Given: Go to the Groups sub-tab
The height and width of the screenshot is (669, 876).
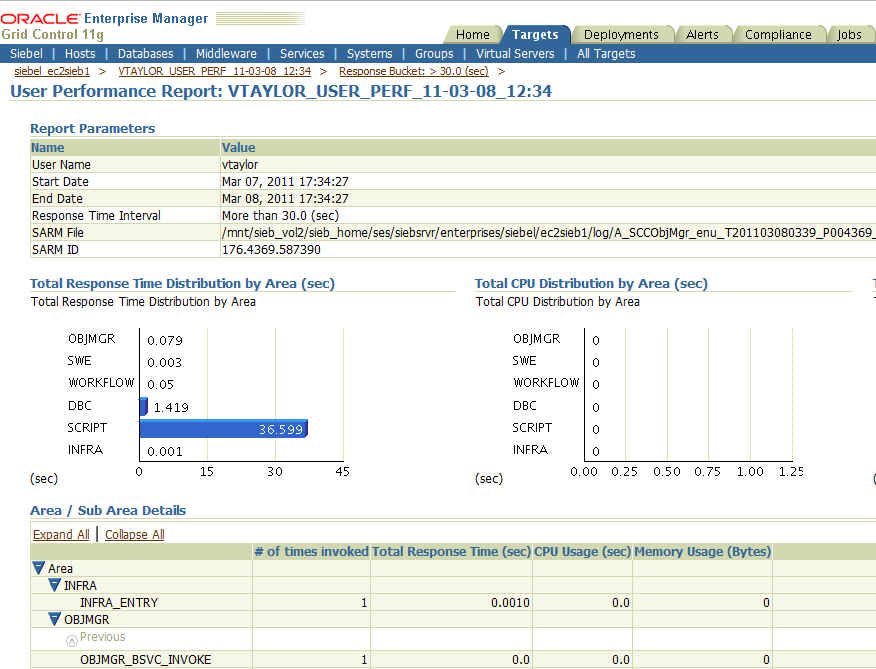Looking at the screenshot, I should pos(434,54).
